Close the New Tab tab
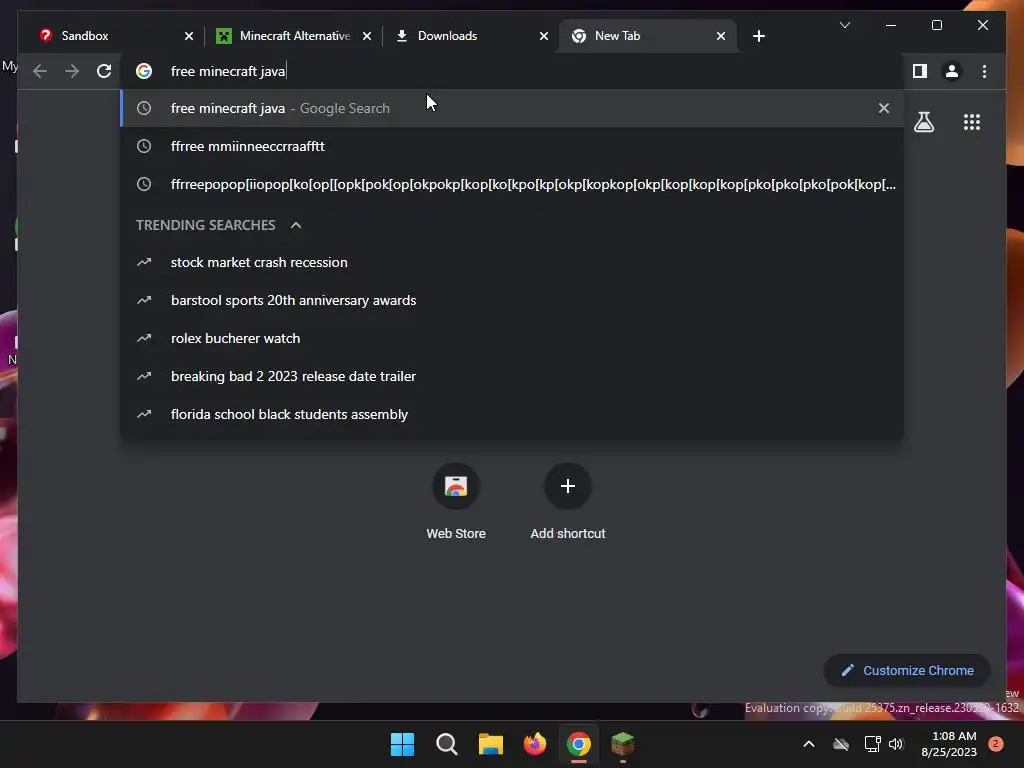 [x=720, y=36]
